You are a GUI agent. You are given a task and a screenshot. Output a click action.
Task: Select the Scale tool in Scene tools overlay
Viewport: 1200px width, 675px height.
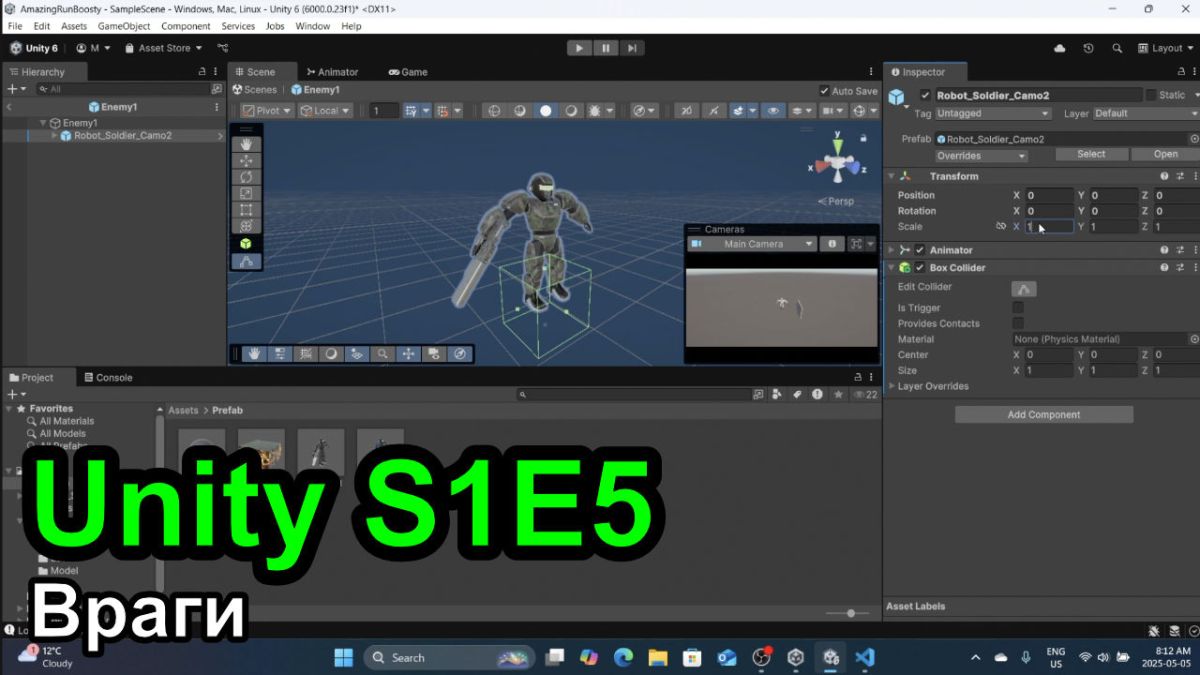point(246,194)
